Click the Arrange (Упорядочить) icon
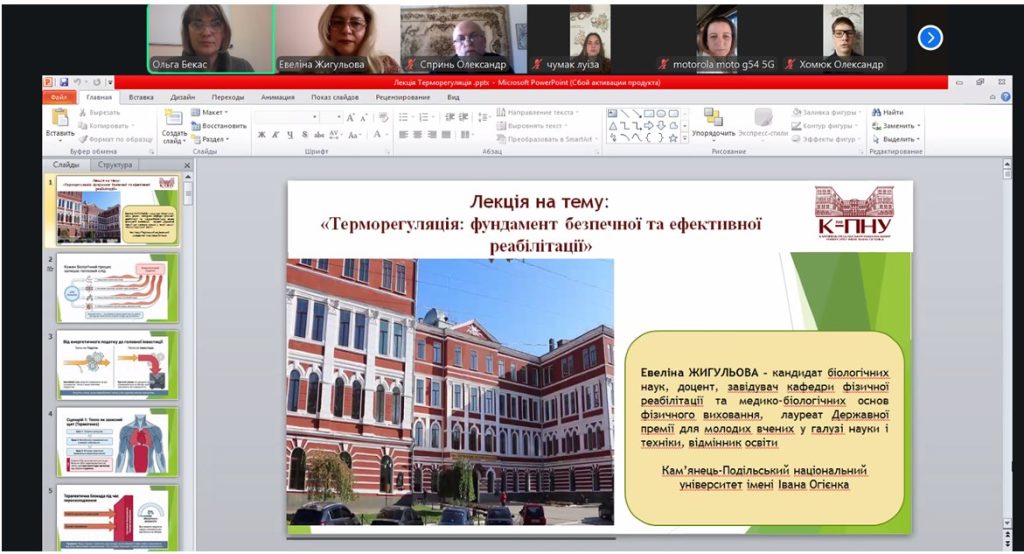 tap(712, 119)
